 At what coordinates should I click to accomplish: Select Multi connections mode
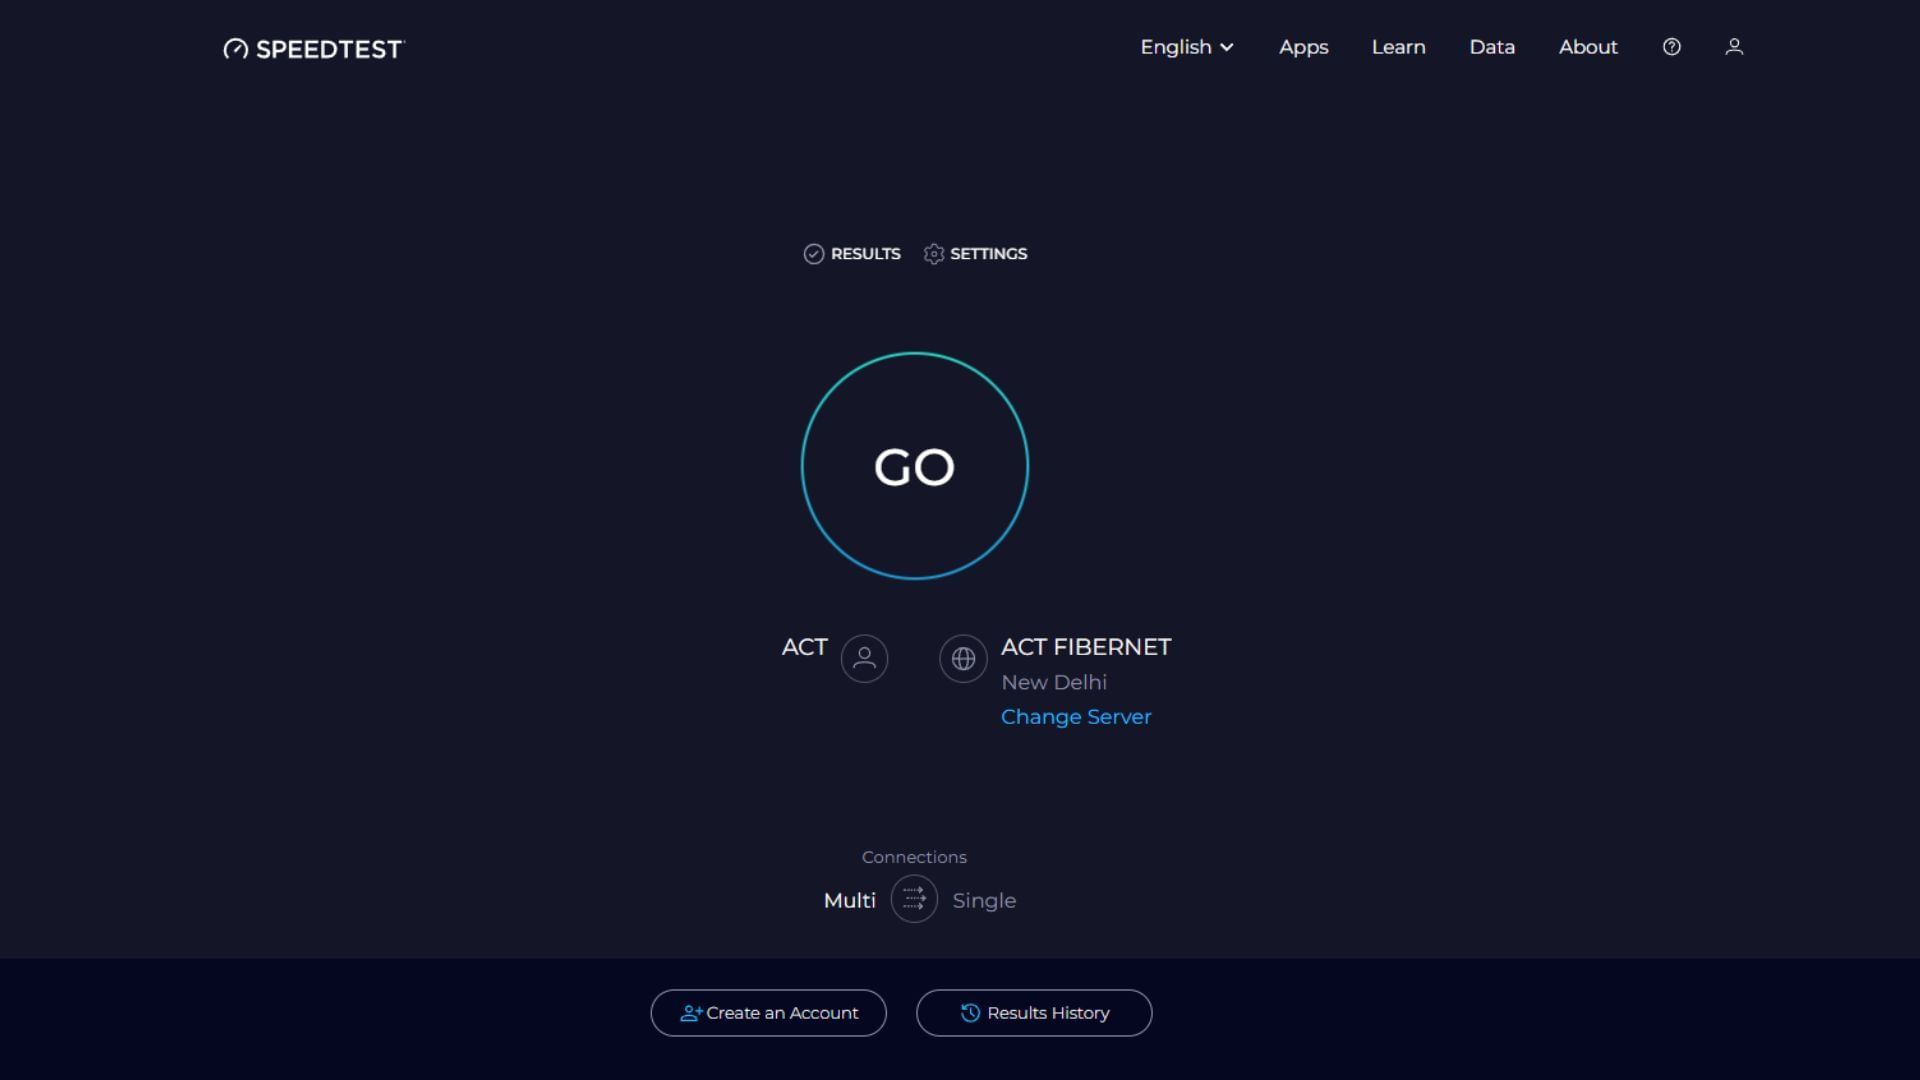pos(849,900)
